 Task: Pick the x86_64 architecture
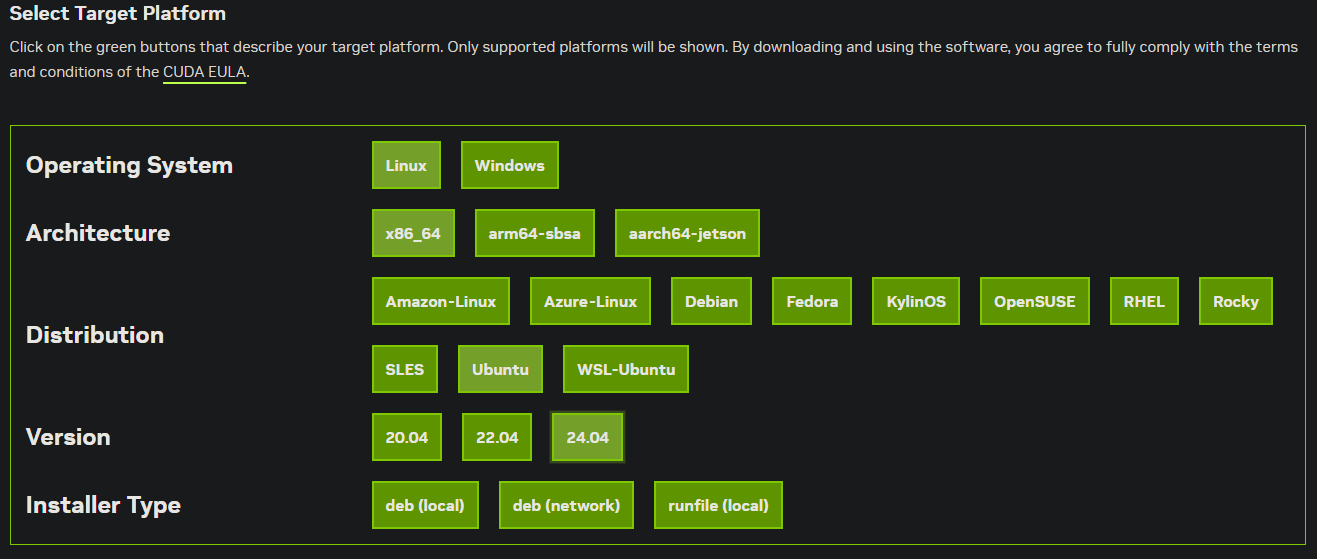click(413, 233)
